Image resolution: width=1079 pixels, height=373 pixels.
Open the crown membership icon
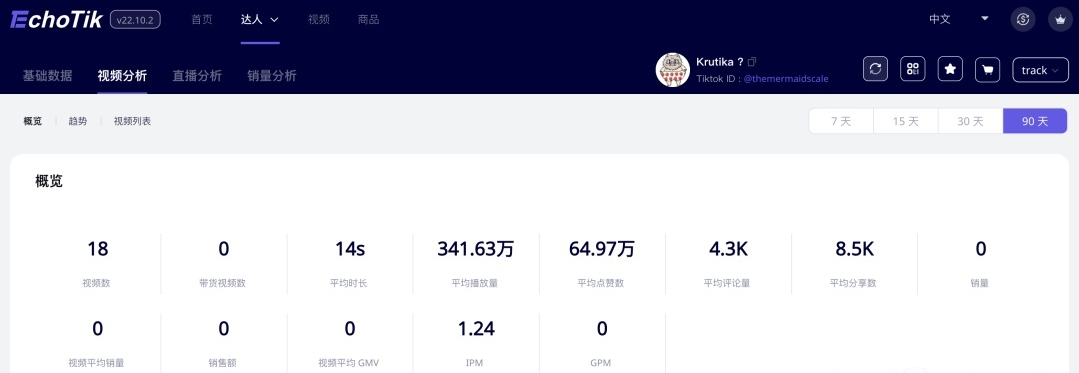[1060, 19]
